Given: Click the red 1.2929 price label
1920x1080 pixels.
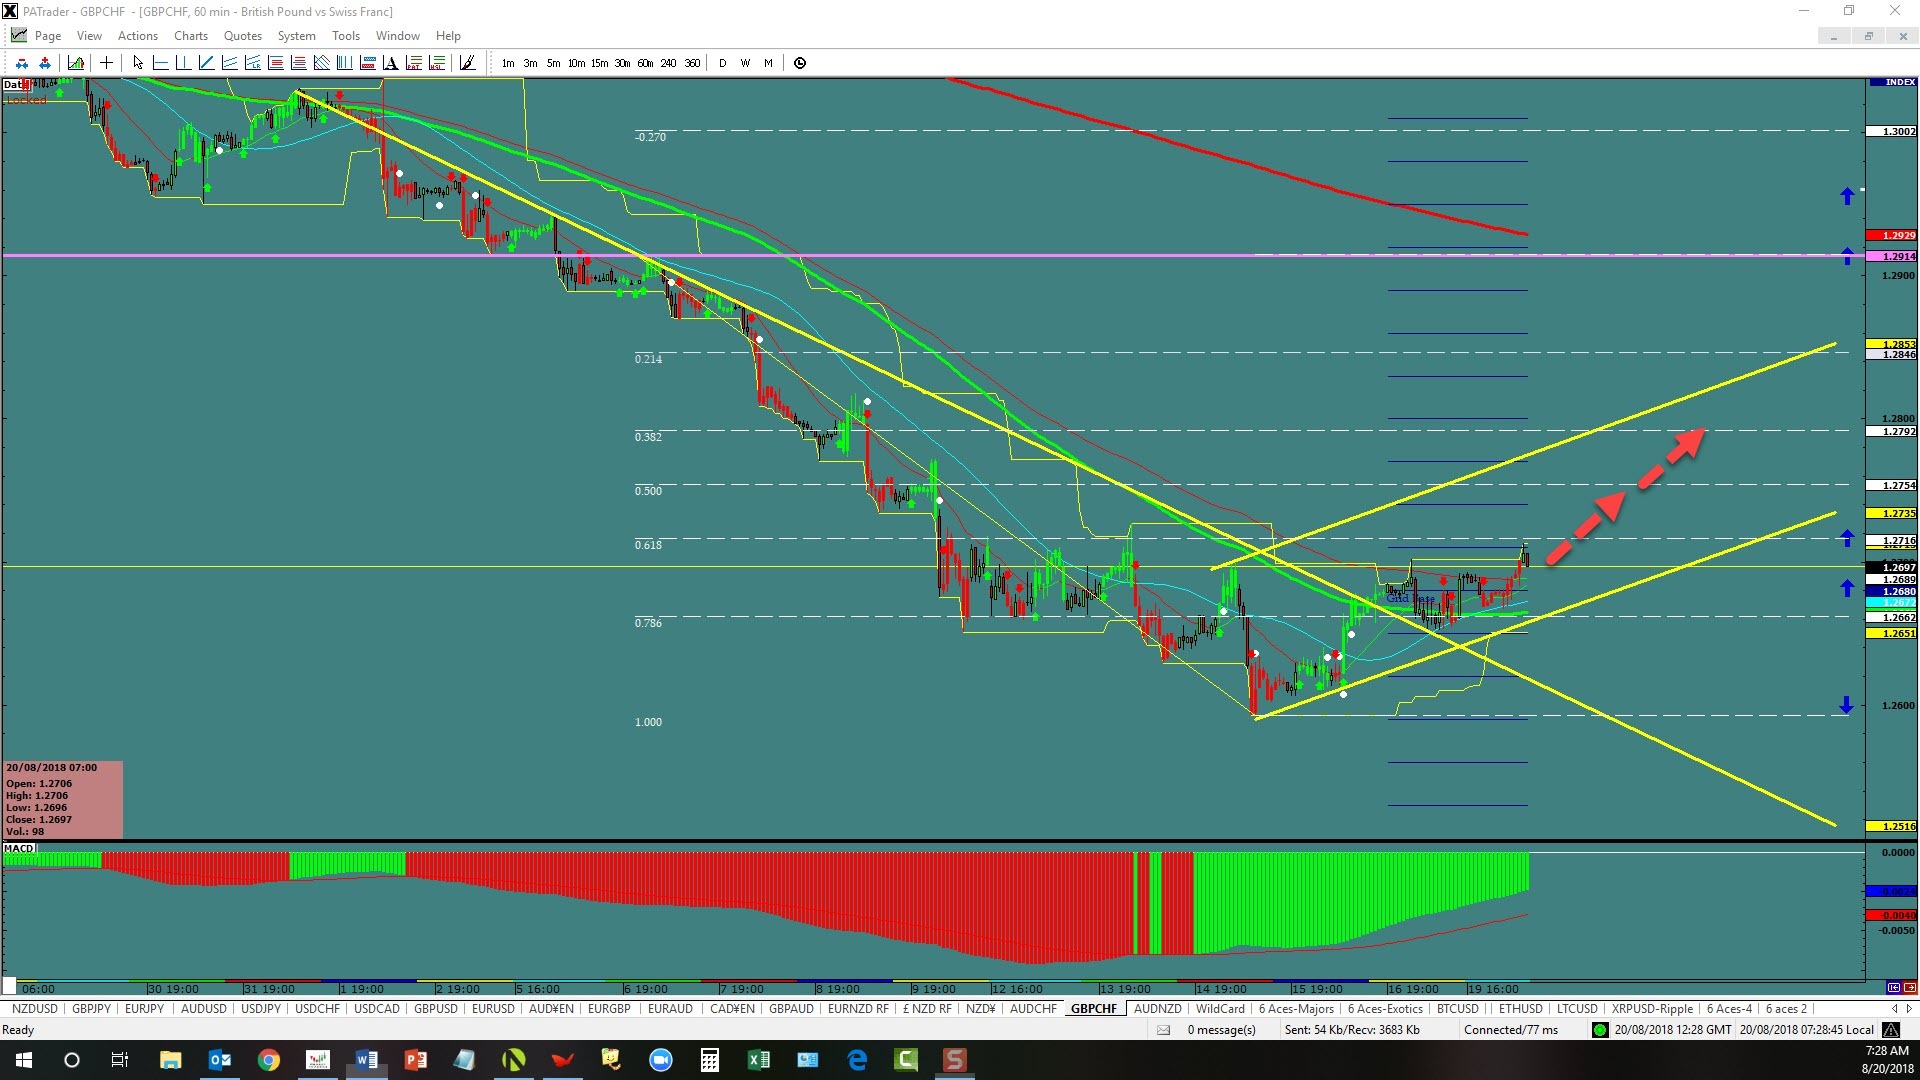Looking at the screenshot, I should (1892, 235).
